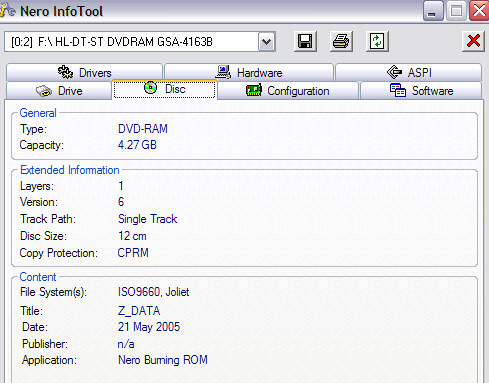Screen dimensions: 489x383
Task: Click the Refresh green arrows icon
Action: click(x=377, y=42)
